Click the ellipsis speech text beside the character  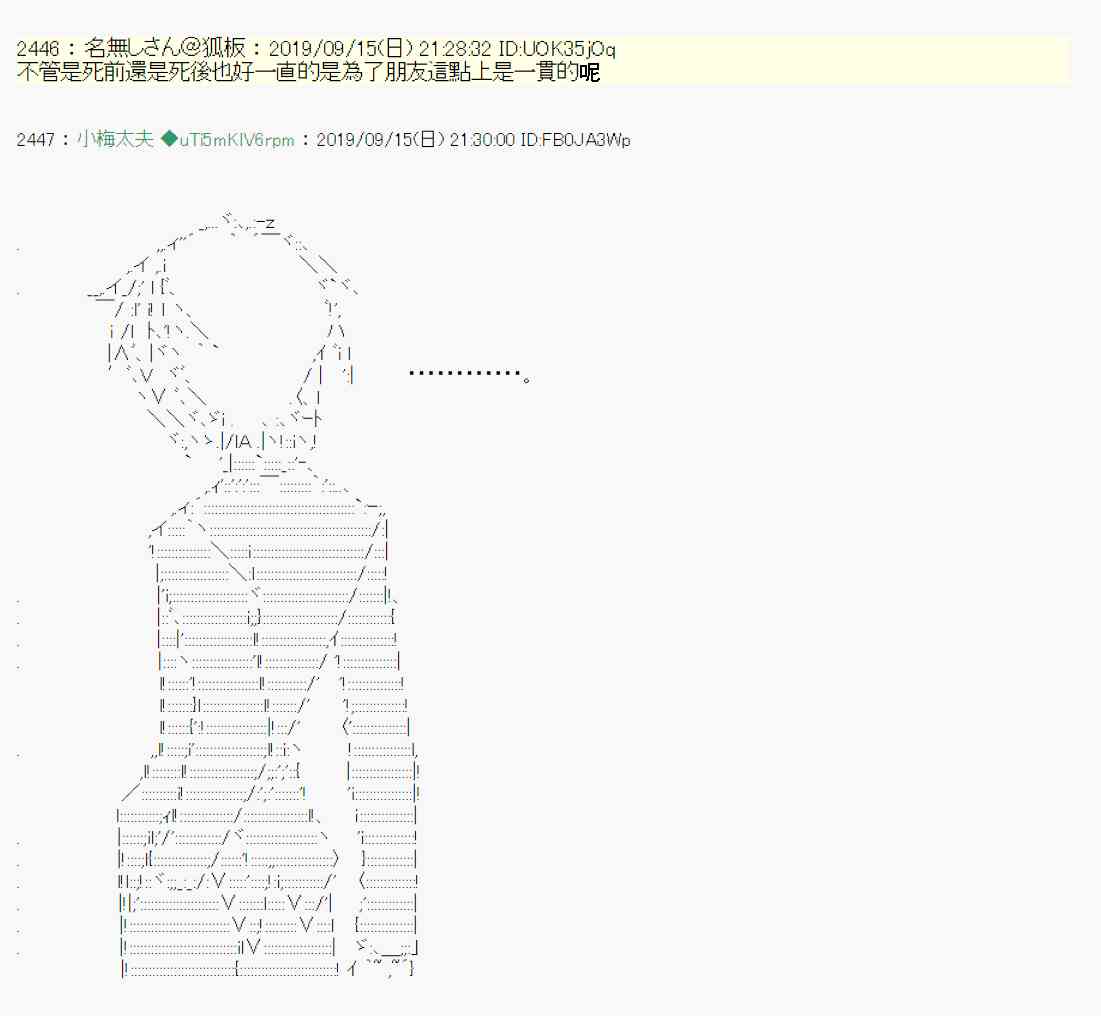[468, 375]
